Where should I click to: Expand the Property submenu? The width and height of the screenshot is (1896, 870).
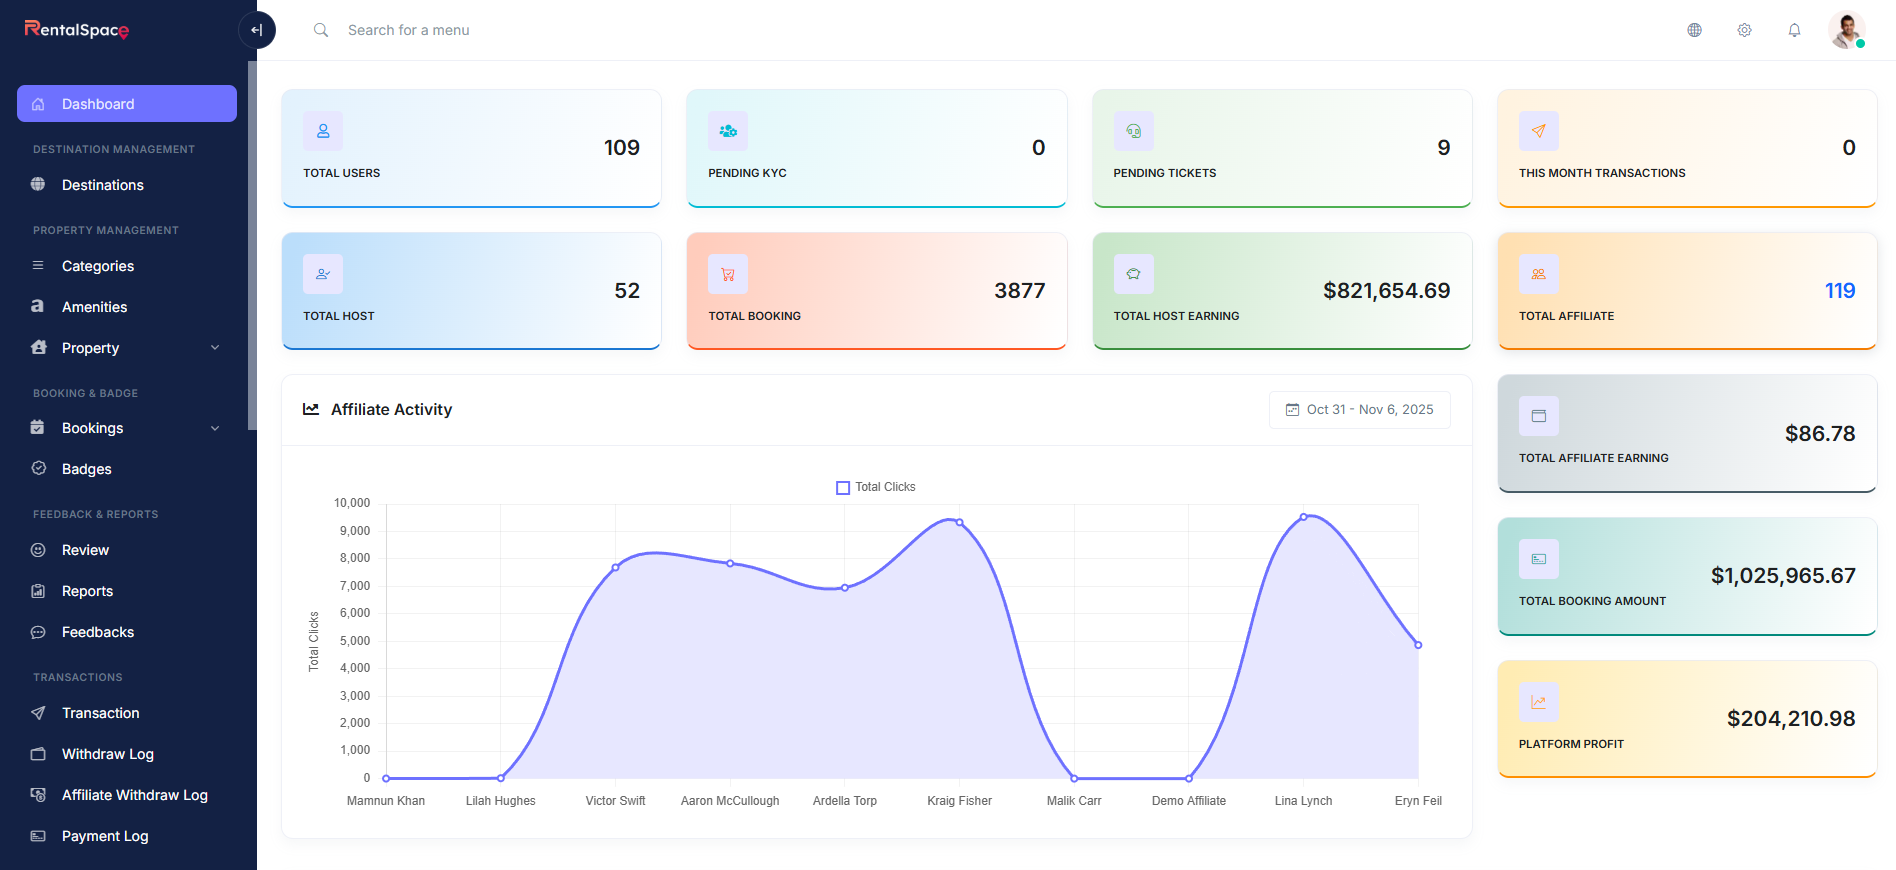click(x=214, y=348)
